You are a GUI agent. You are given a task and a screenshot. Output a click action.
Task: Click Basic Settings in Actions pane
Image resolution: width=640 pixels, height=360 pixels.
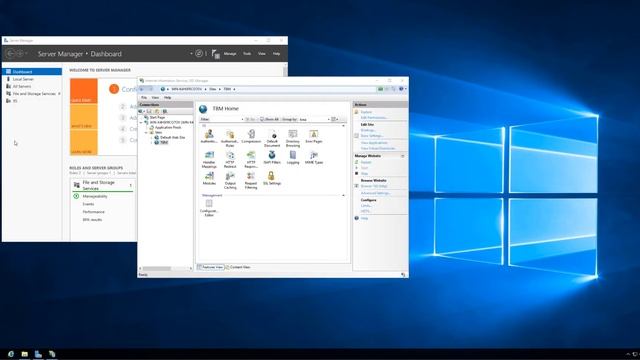coord(371,136)
